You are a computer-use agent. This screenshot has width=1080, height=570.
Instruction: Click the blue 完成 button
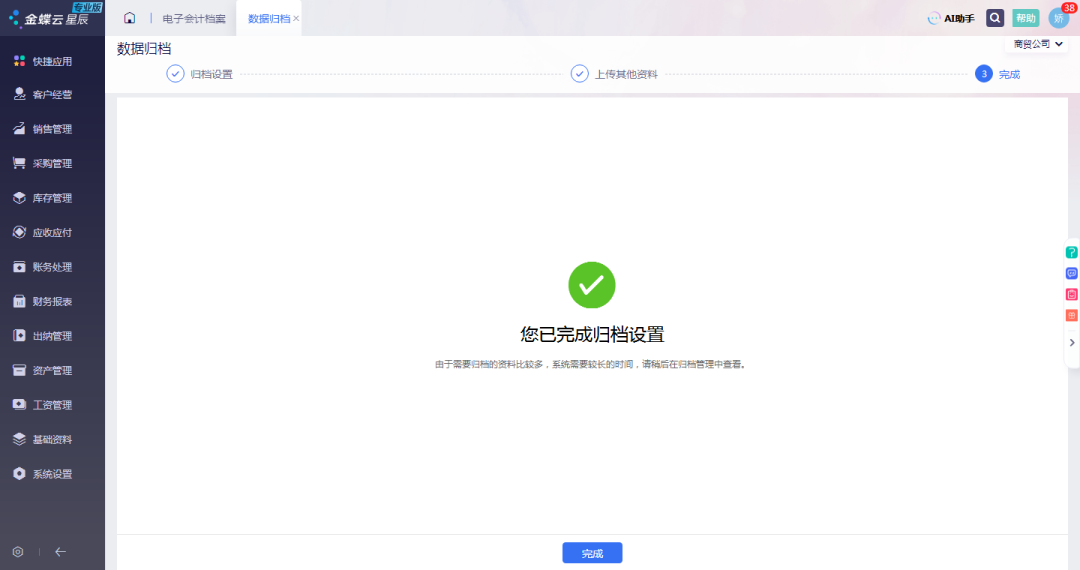coord(592,553)
